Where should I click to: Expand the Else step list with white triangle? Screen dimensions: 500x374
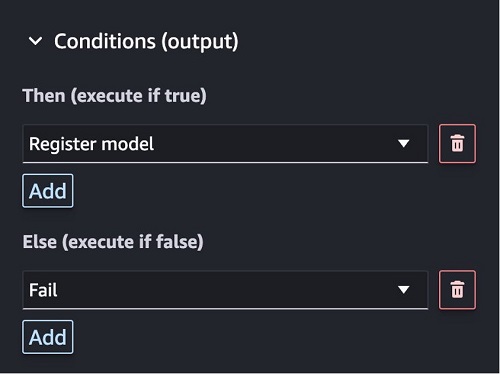403,290
